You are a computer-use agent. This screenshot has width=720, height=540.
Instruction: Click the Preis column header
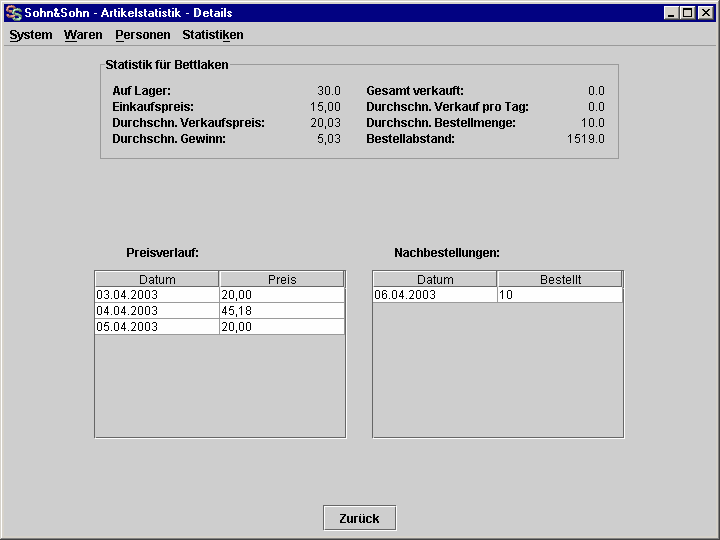click(x=282, y=279)
